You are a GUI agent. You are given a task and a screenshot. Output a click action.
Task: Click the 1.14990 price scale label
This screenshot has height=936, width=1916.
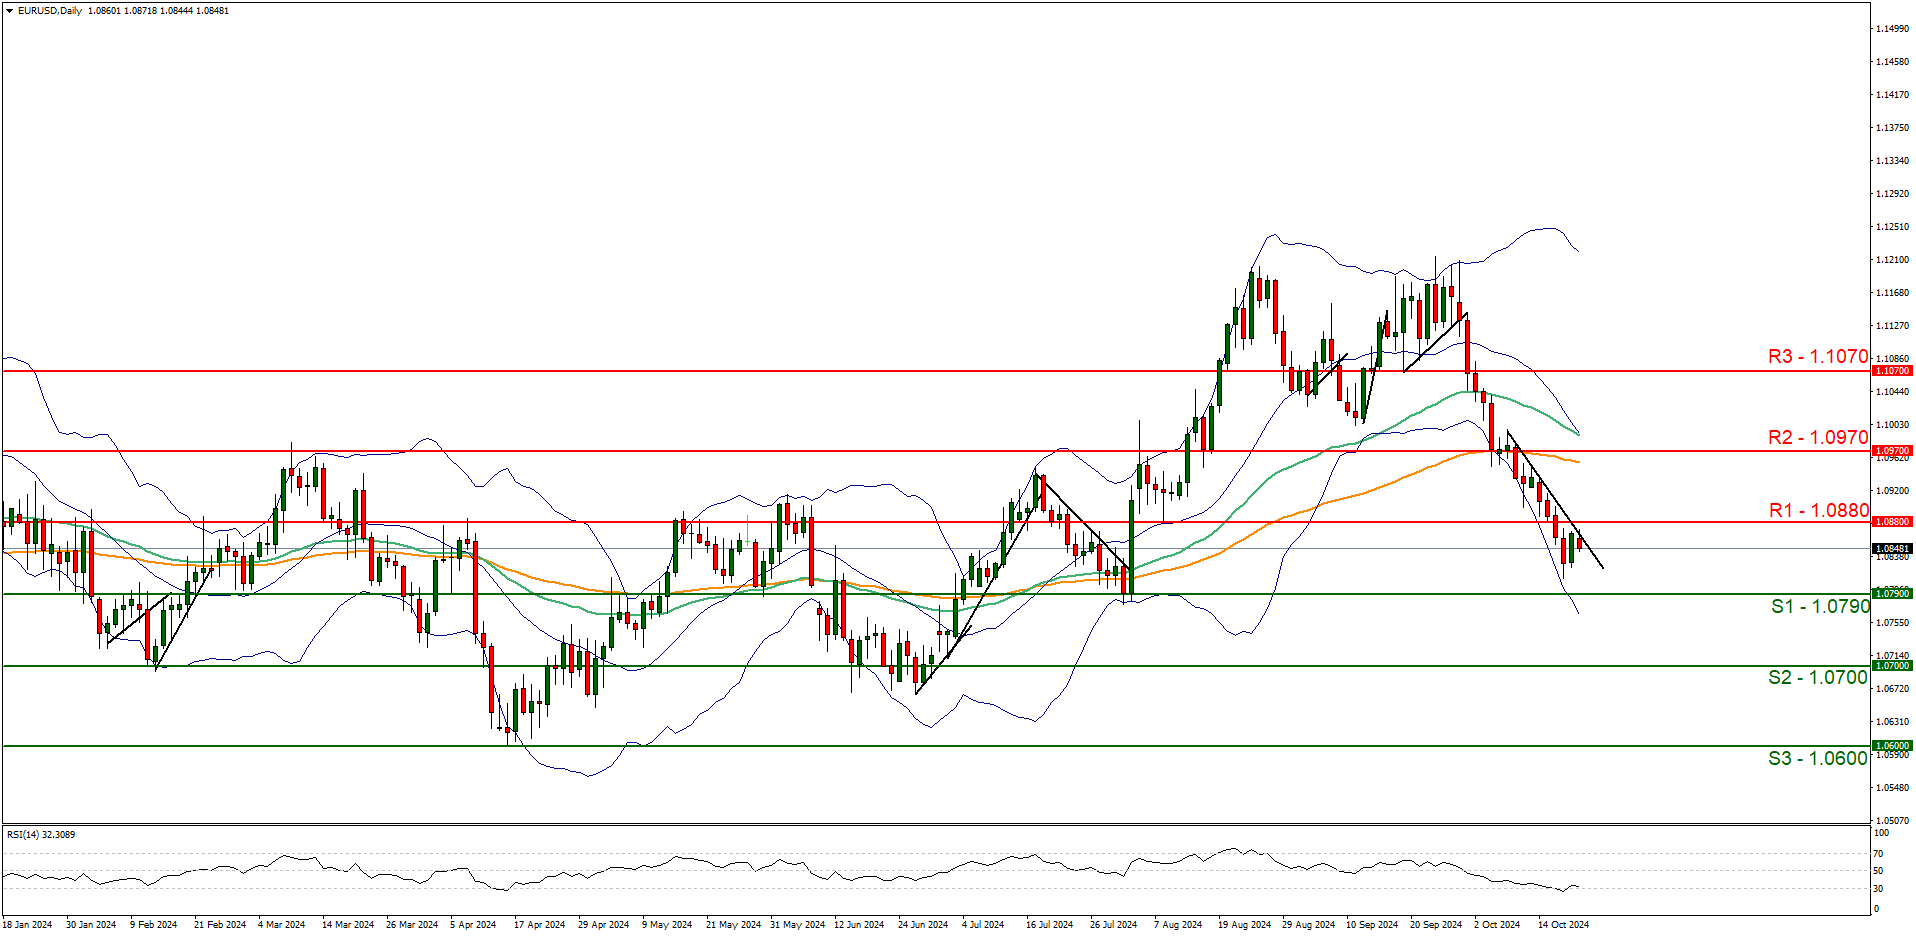(1892, 29)
